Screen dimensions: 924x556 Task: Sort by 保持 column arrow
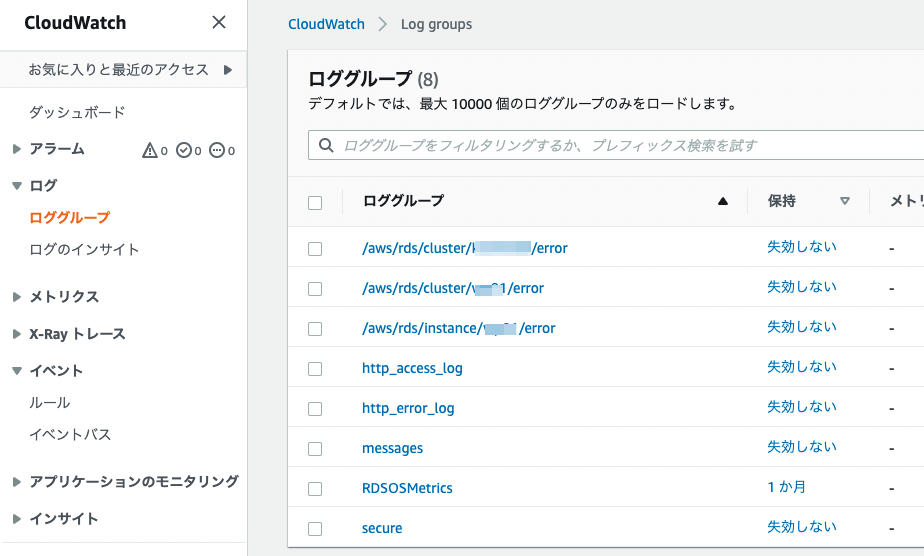[845, 201]
